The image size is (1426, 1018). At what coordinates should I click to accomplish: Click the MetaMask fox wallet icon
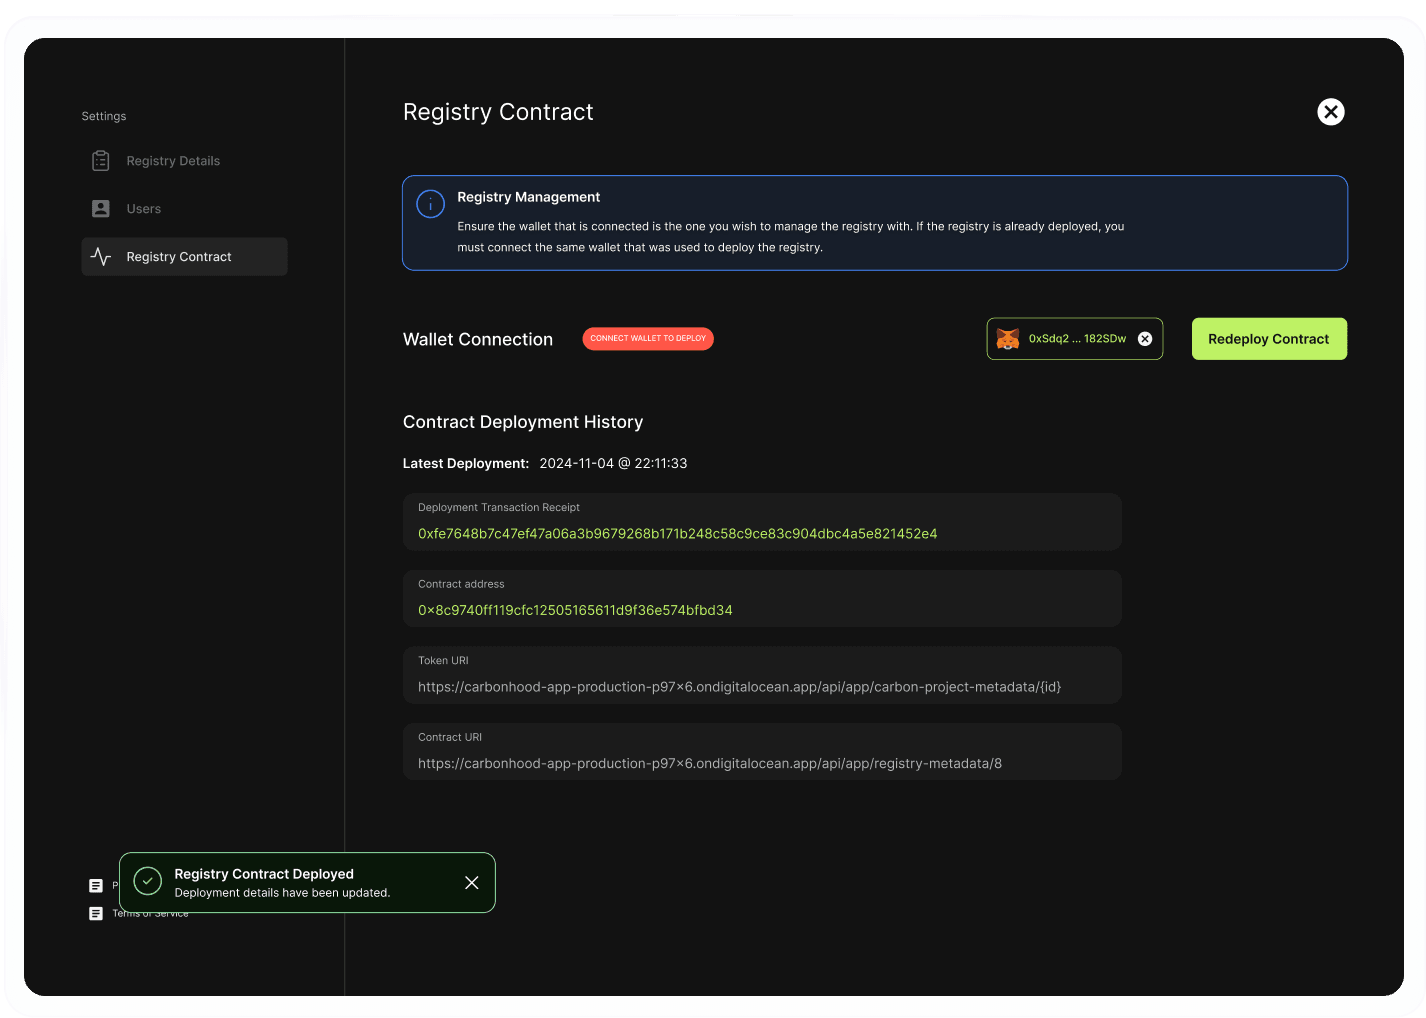click(1008, 339)
